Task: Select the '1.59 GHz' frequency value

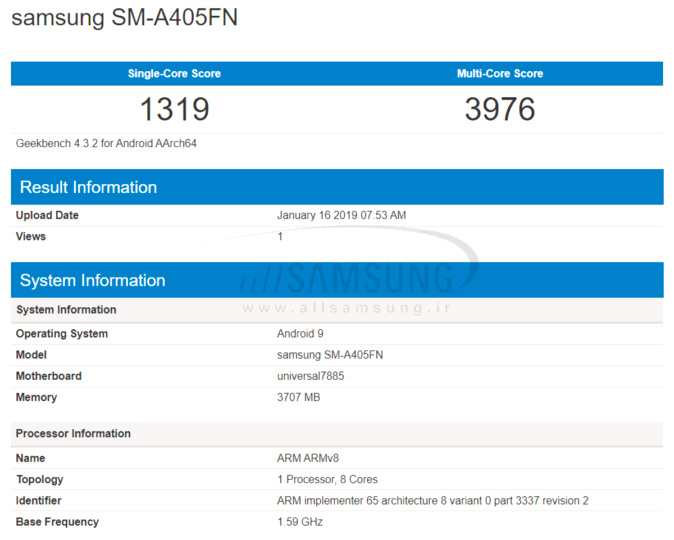Action: [300, 522]
